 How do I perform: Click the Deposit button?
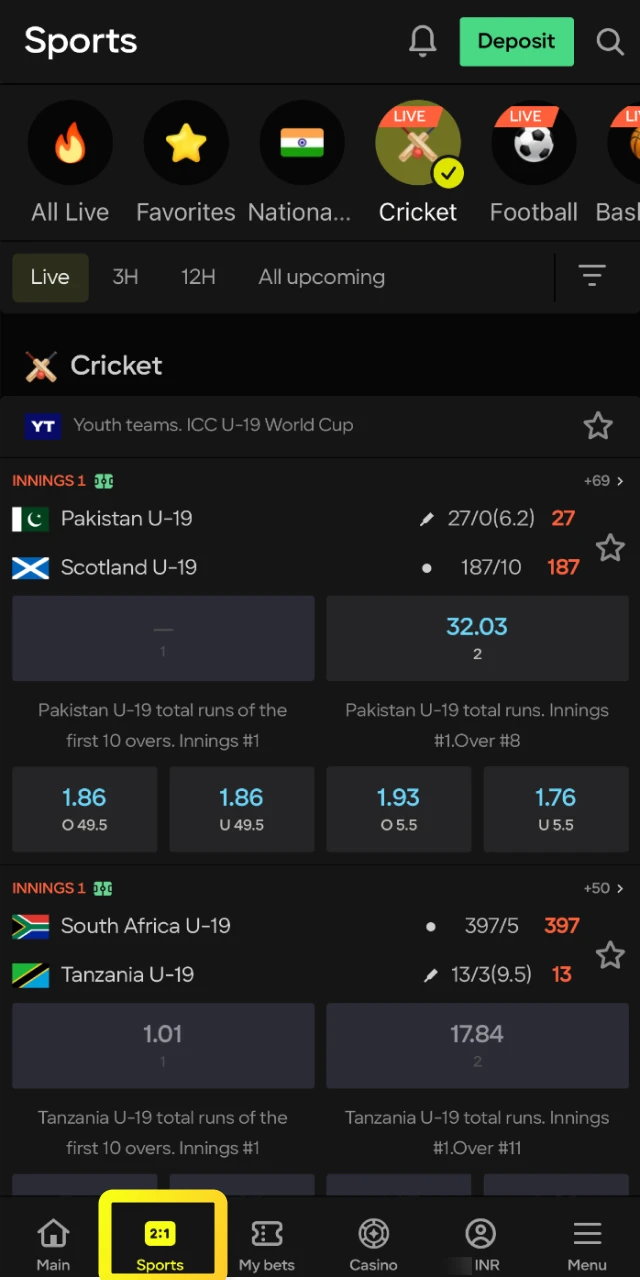point(516,42)
